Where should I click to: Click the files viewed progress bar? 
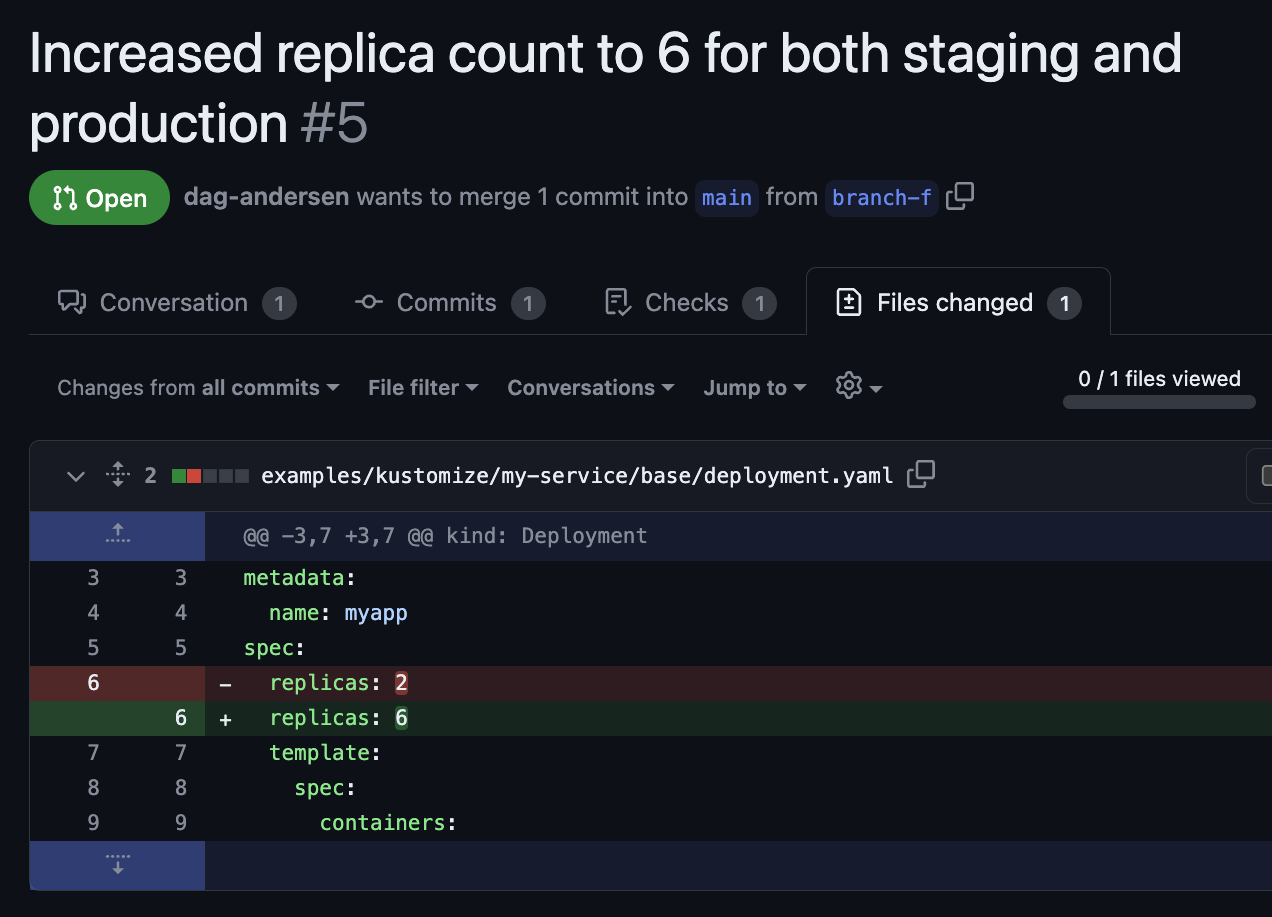point(1158,402)
